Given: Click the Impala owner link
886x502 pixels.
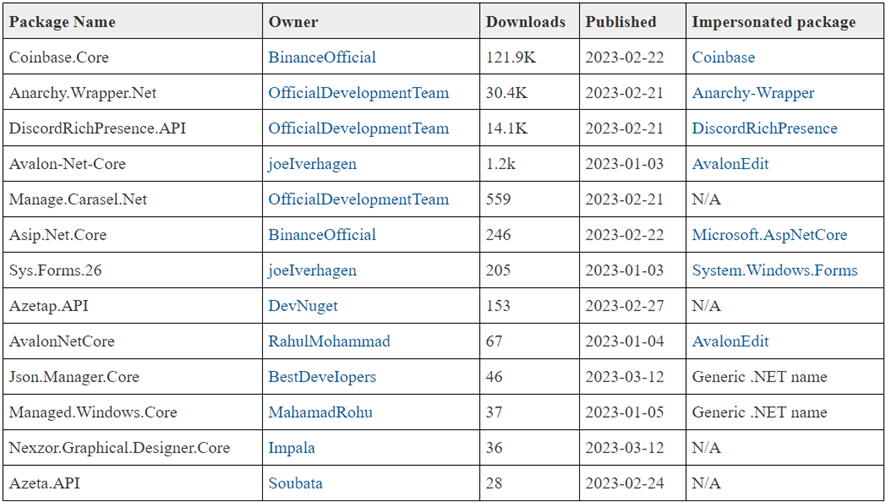Looking at the screenshot, I should (291, 448).
